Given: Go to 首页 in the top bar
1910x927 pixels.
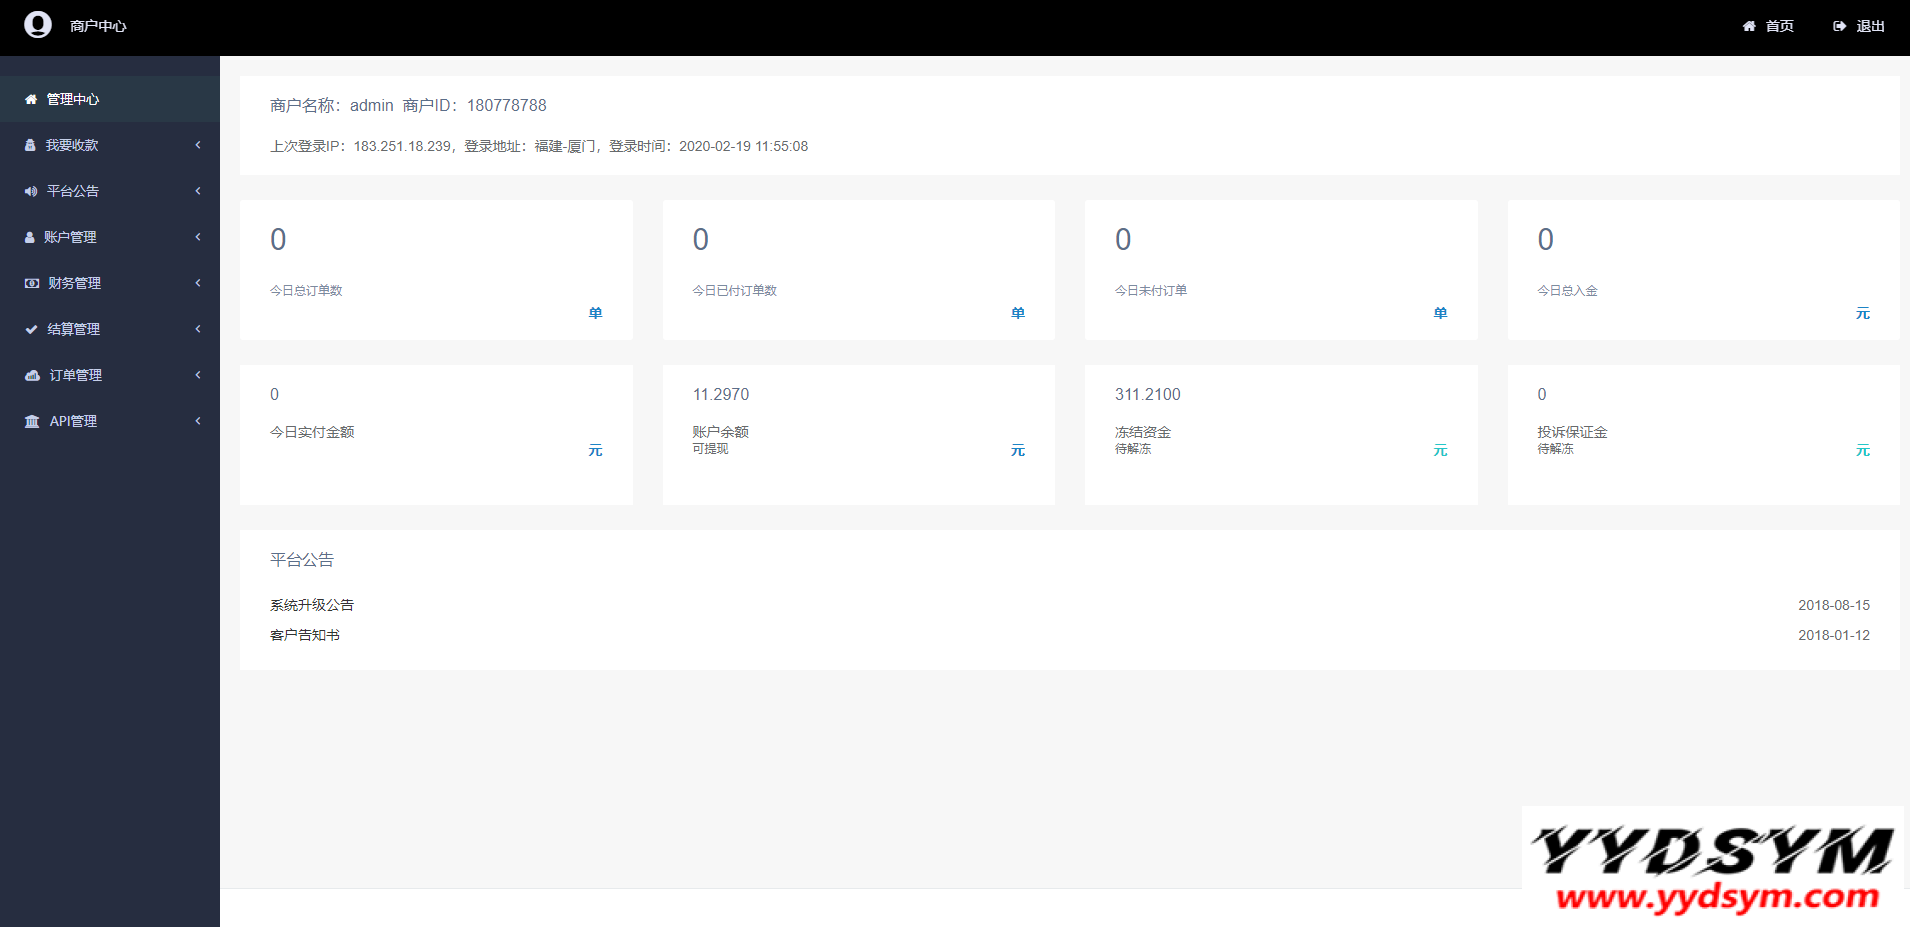Looking at the screenshot, I should click(1769, 26).
